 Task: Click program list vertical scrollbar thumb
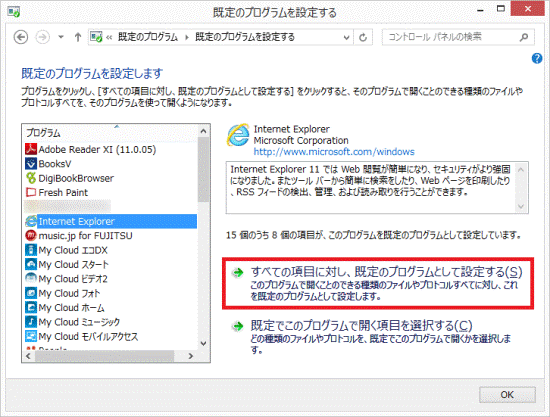tap(203, 170)
